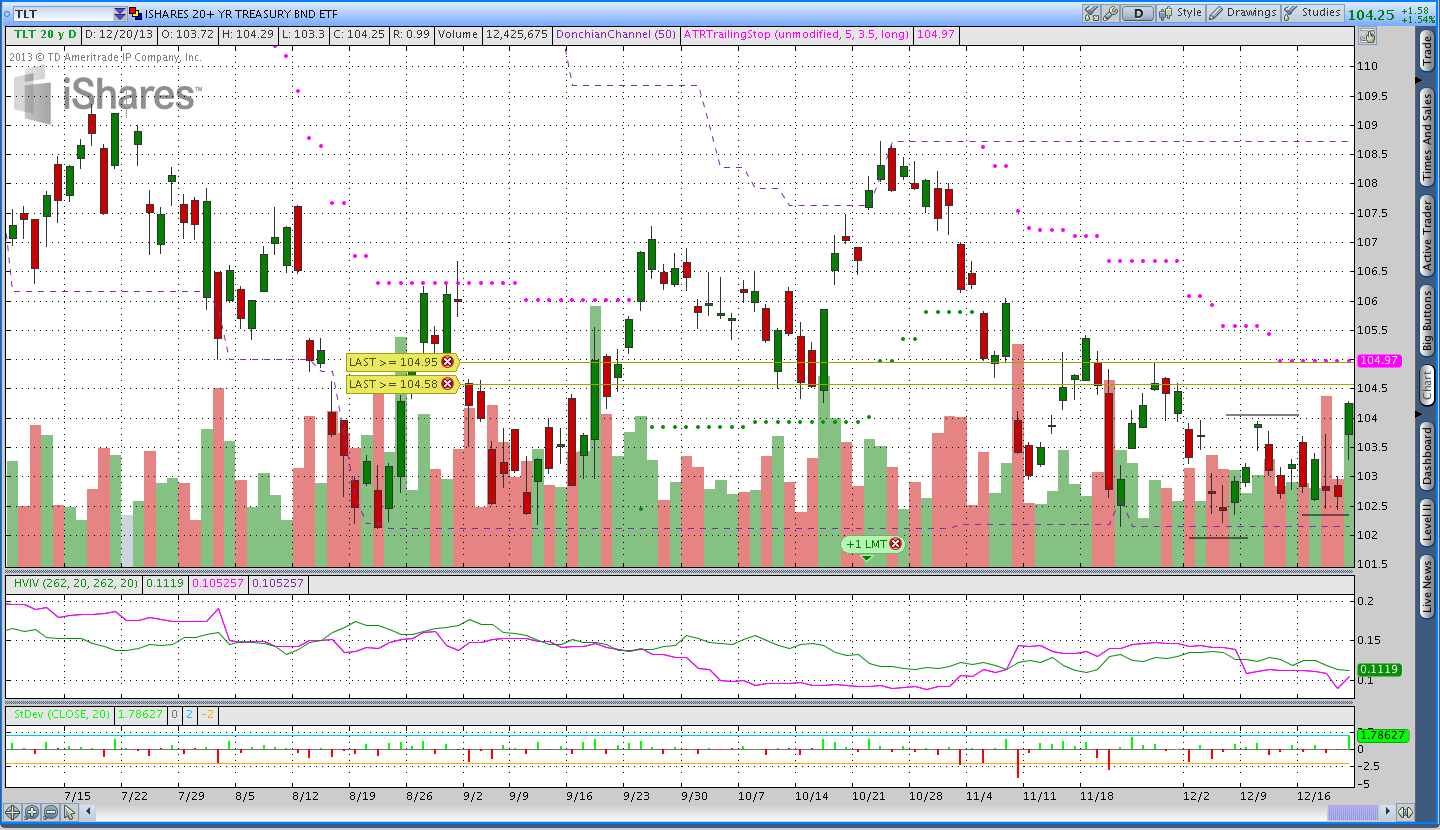Open the Times And Sales side tab
This screenshot has height=830, width=1440.
(x=1427, y=138)
